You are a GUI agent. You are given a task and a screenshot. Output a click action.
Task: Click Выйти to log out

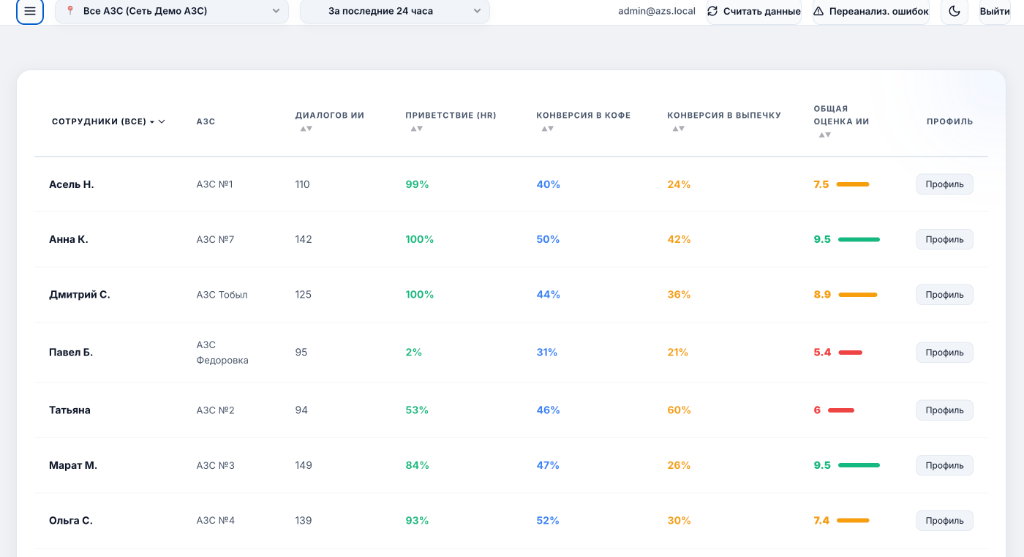pos(995,11)
